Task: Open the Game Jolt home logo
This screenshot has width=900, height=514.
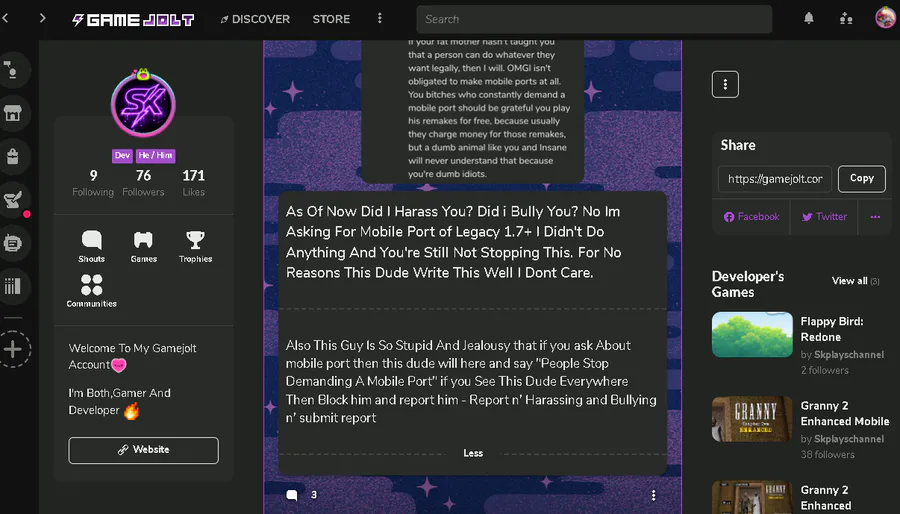Action: (x=133, y=20)
